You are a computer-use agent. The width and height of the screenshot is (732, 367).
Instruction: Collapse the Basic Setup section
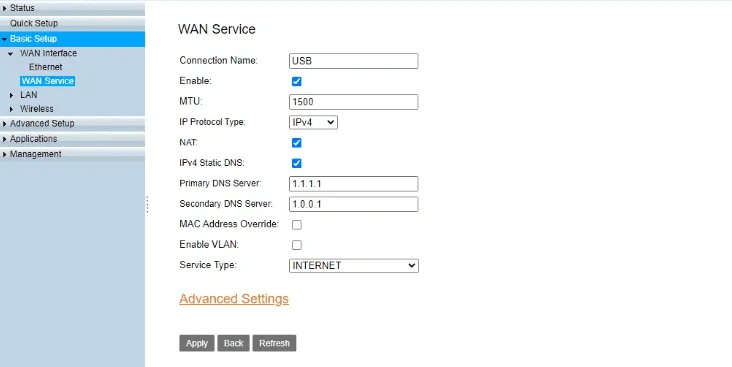coord(5,39)
